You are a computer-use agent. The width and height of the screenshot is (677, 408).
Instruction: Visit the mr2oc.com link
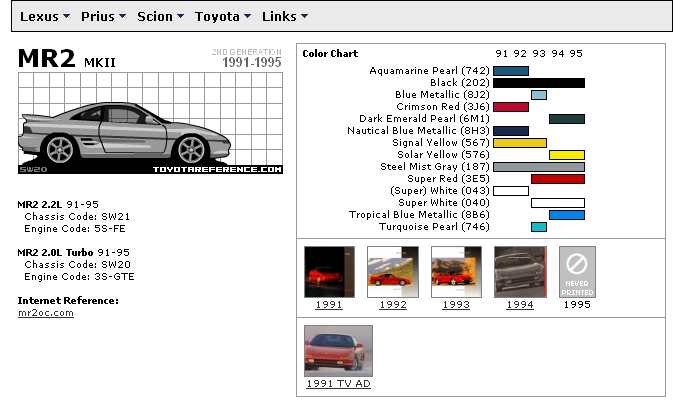(x=46, y=313)
